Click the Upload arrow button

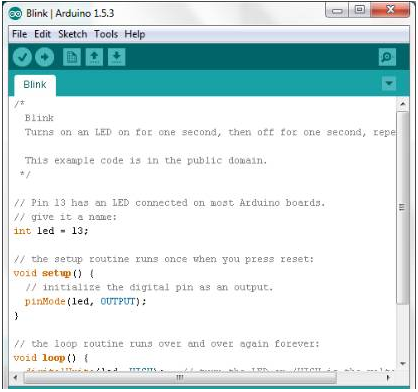[x=45, y=57]
